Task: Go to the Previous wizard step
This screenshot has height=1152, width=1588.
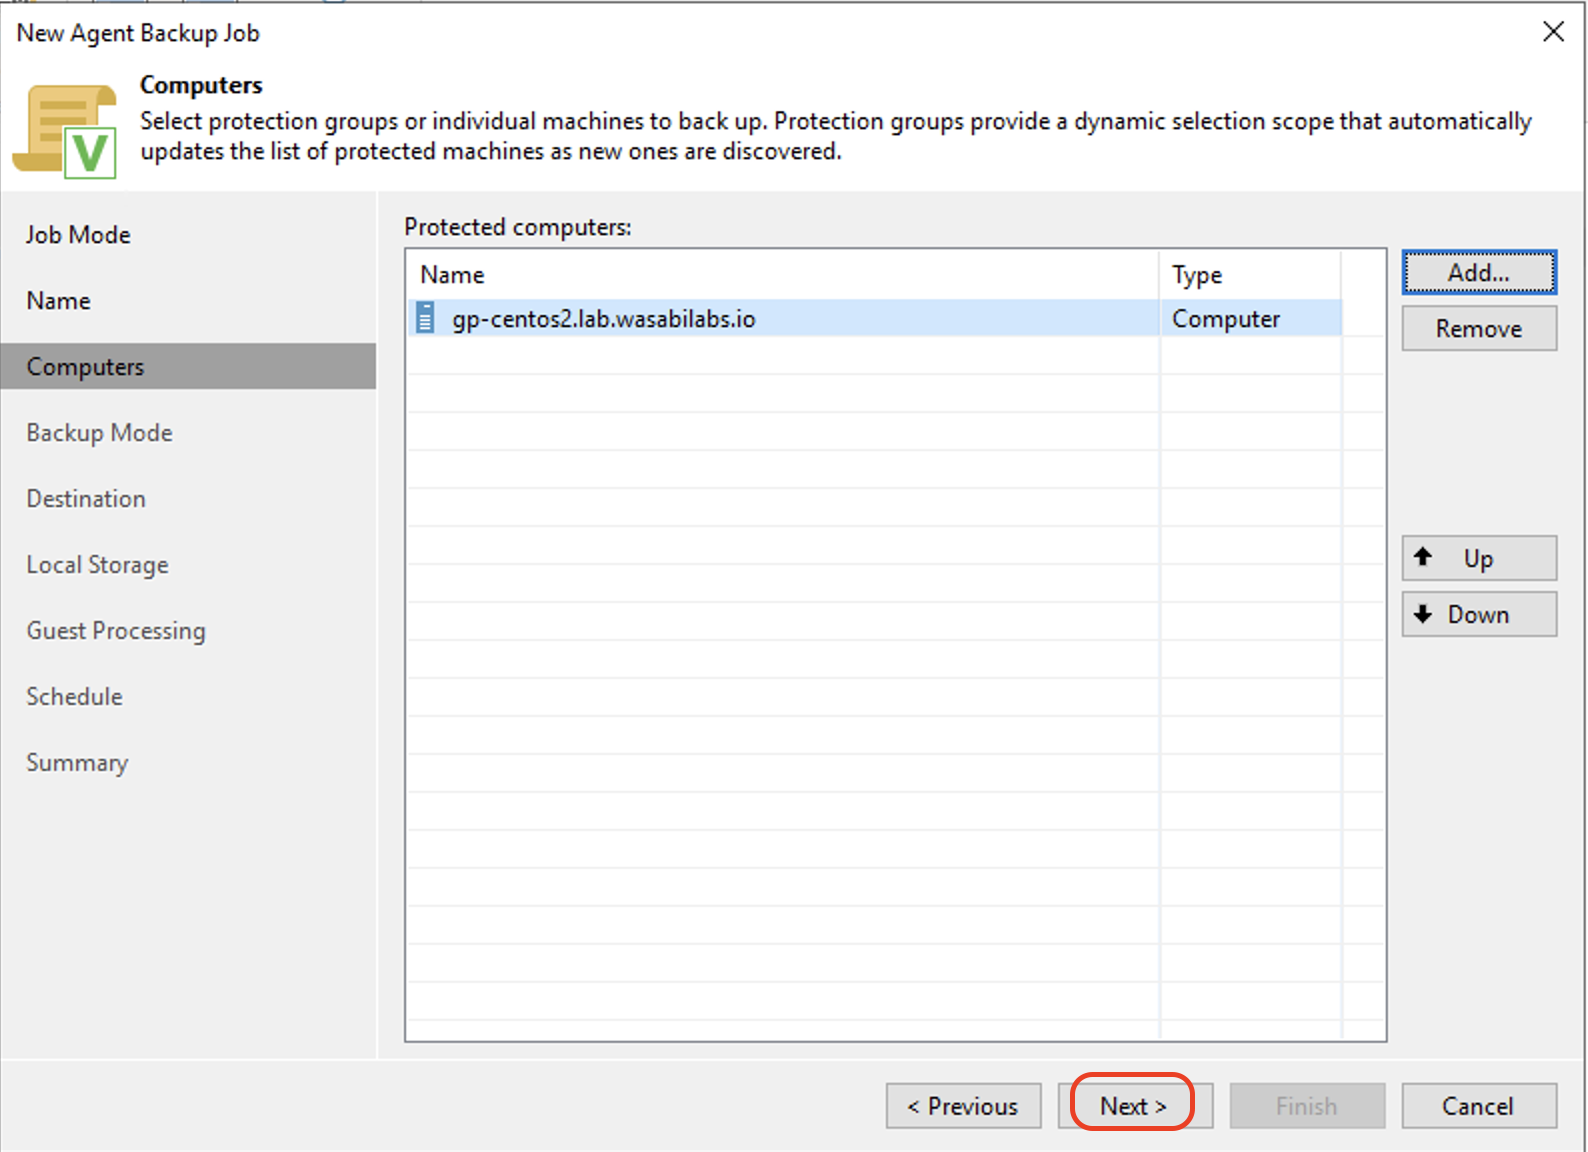Action: tap(963, 1106)
